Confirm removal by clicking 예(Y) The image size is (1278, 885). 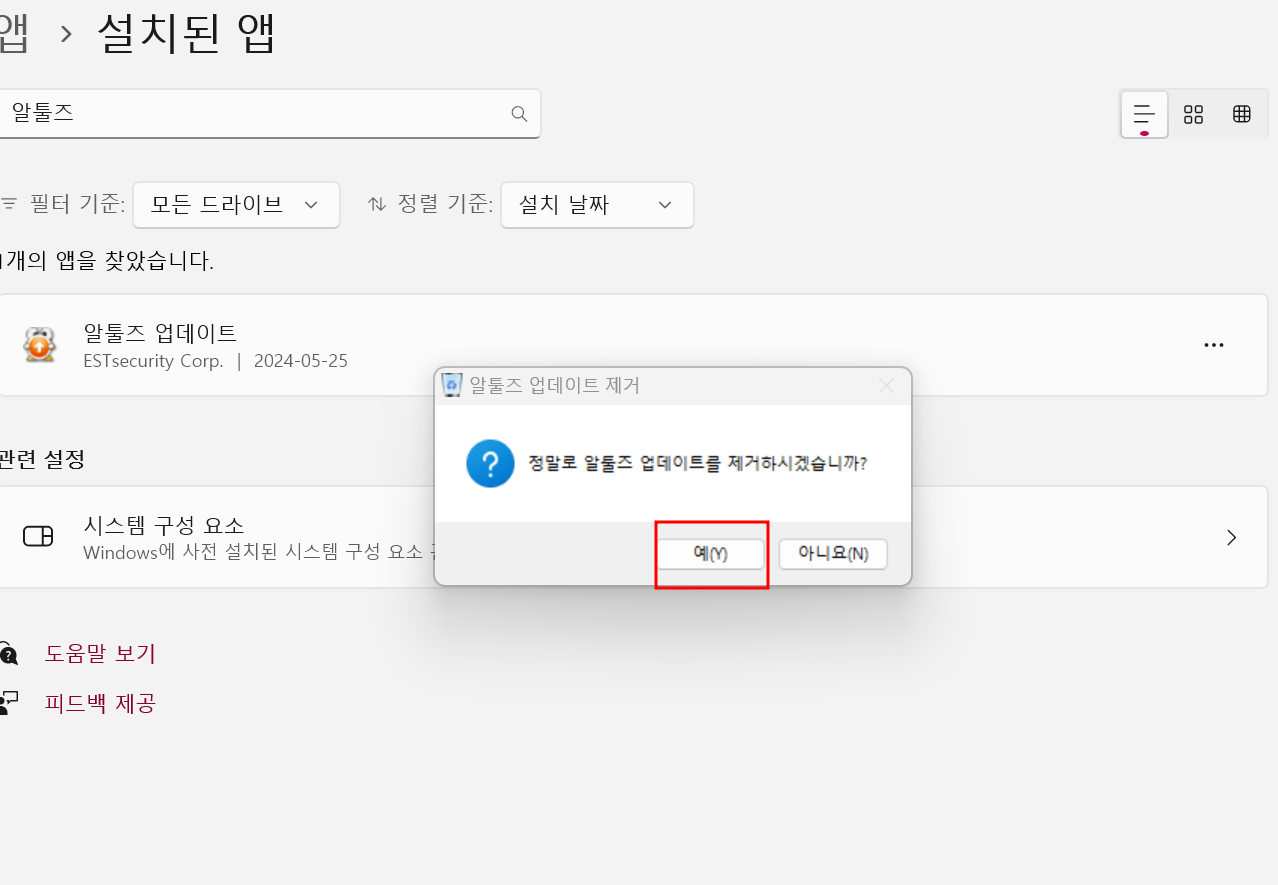click(711, 554)
